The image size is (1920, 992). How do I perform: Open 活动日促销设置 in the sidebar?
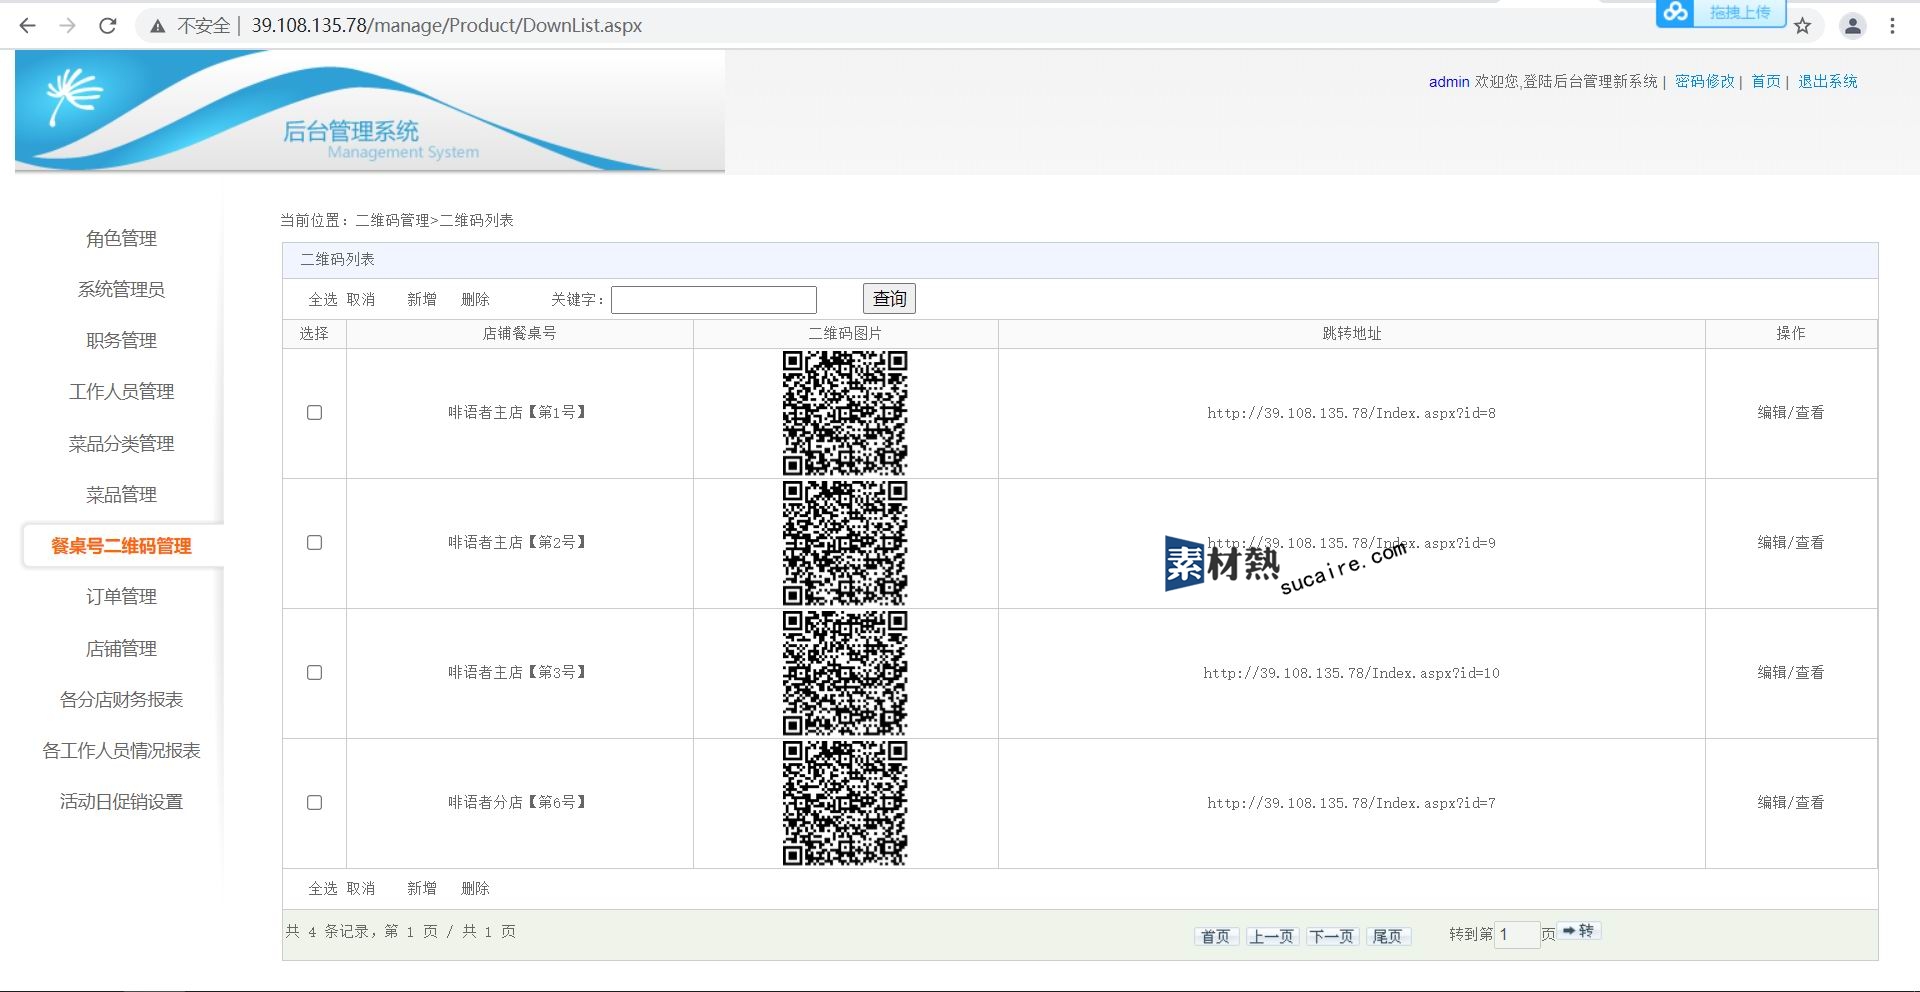tap(121, 801)
